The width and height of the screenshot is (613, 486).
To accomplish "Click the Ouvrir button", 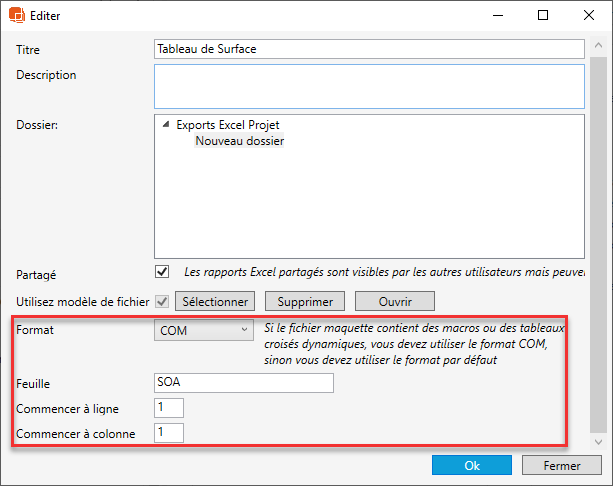I will (394, 301).
